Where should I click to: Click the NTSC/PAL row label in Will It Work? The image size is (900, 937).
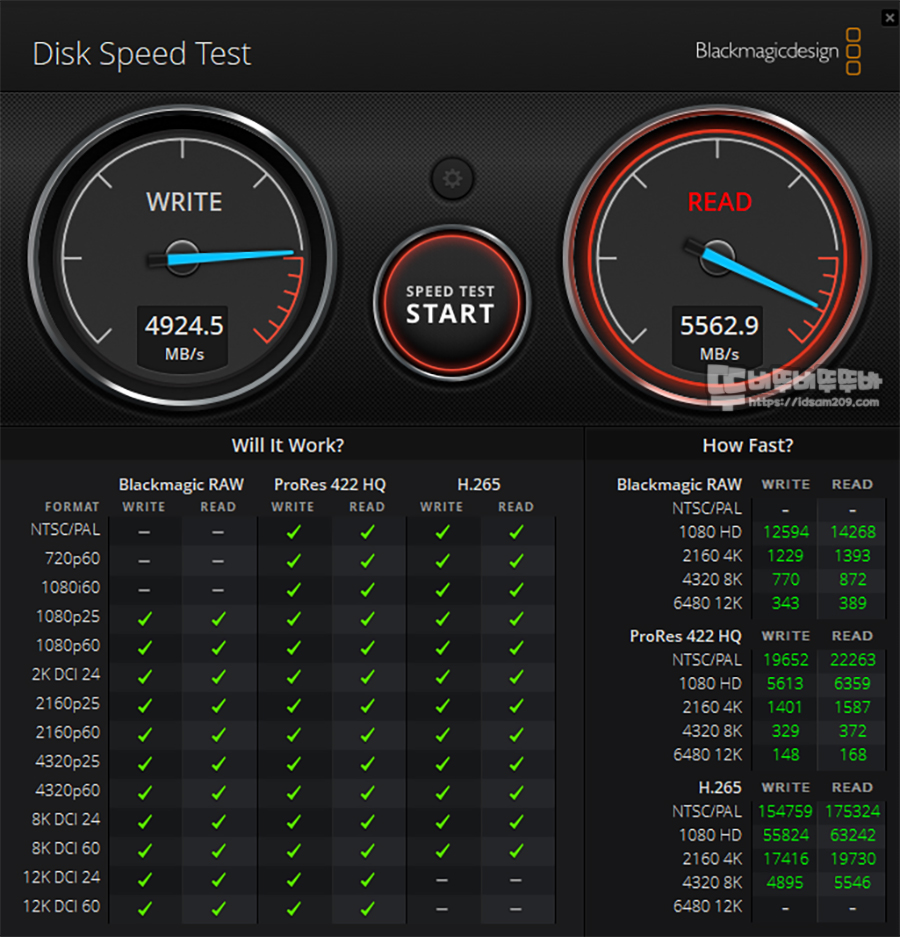[x=65, y=529]
